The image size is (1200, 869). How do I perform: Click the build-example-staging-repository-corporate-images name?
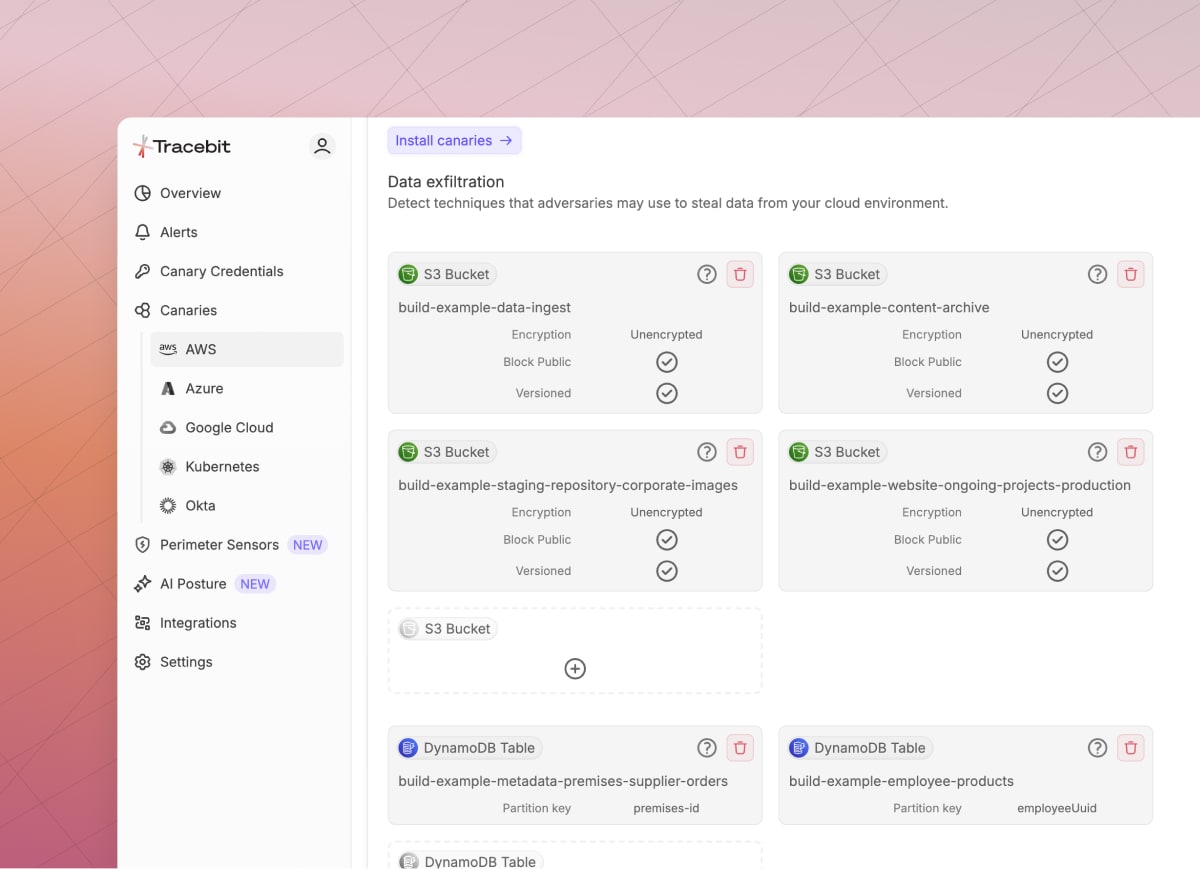[568, 485]
